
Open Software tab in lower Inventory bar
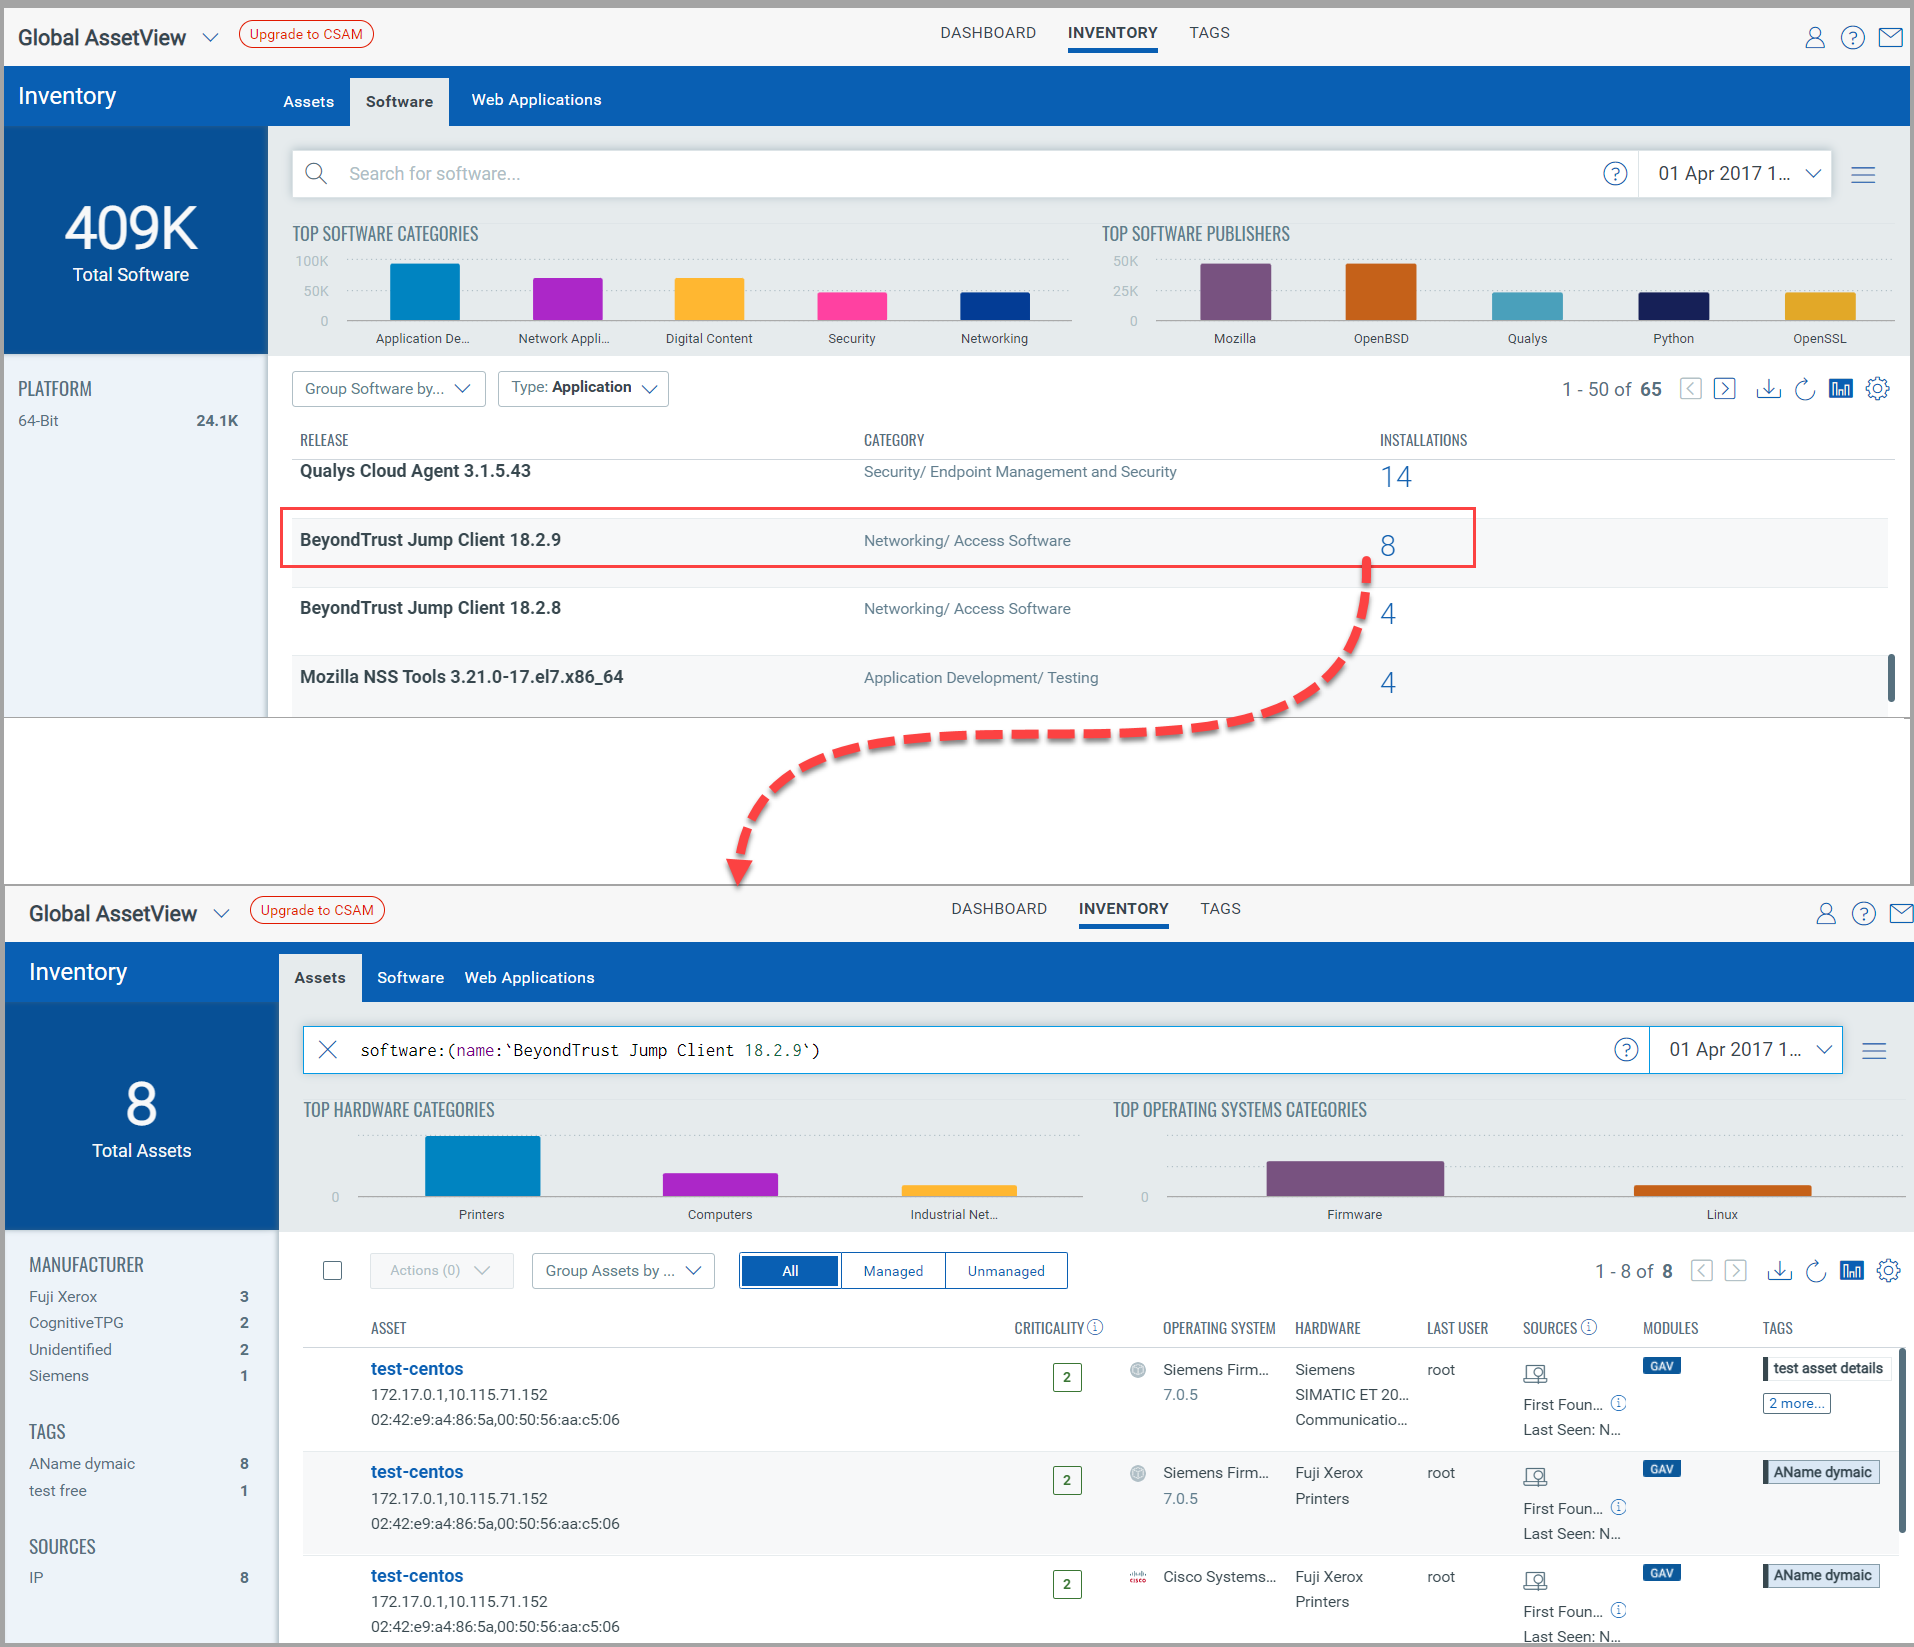pyautogui.click(x=410, y=978)
